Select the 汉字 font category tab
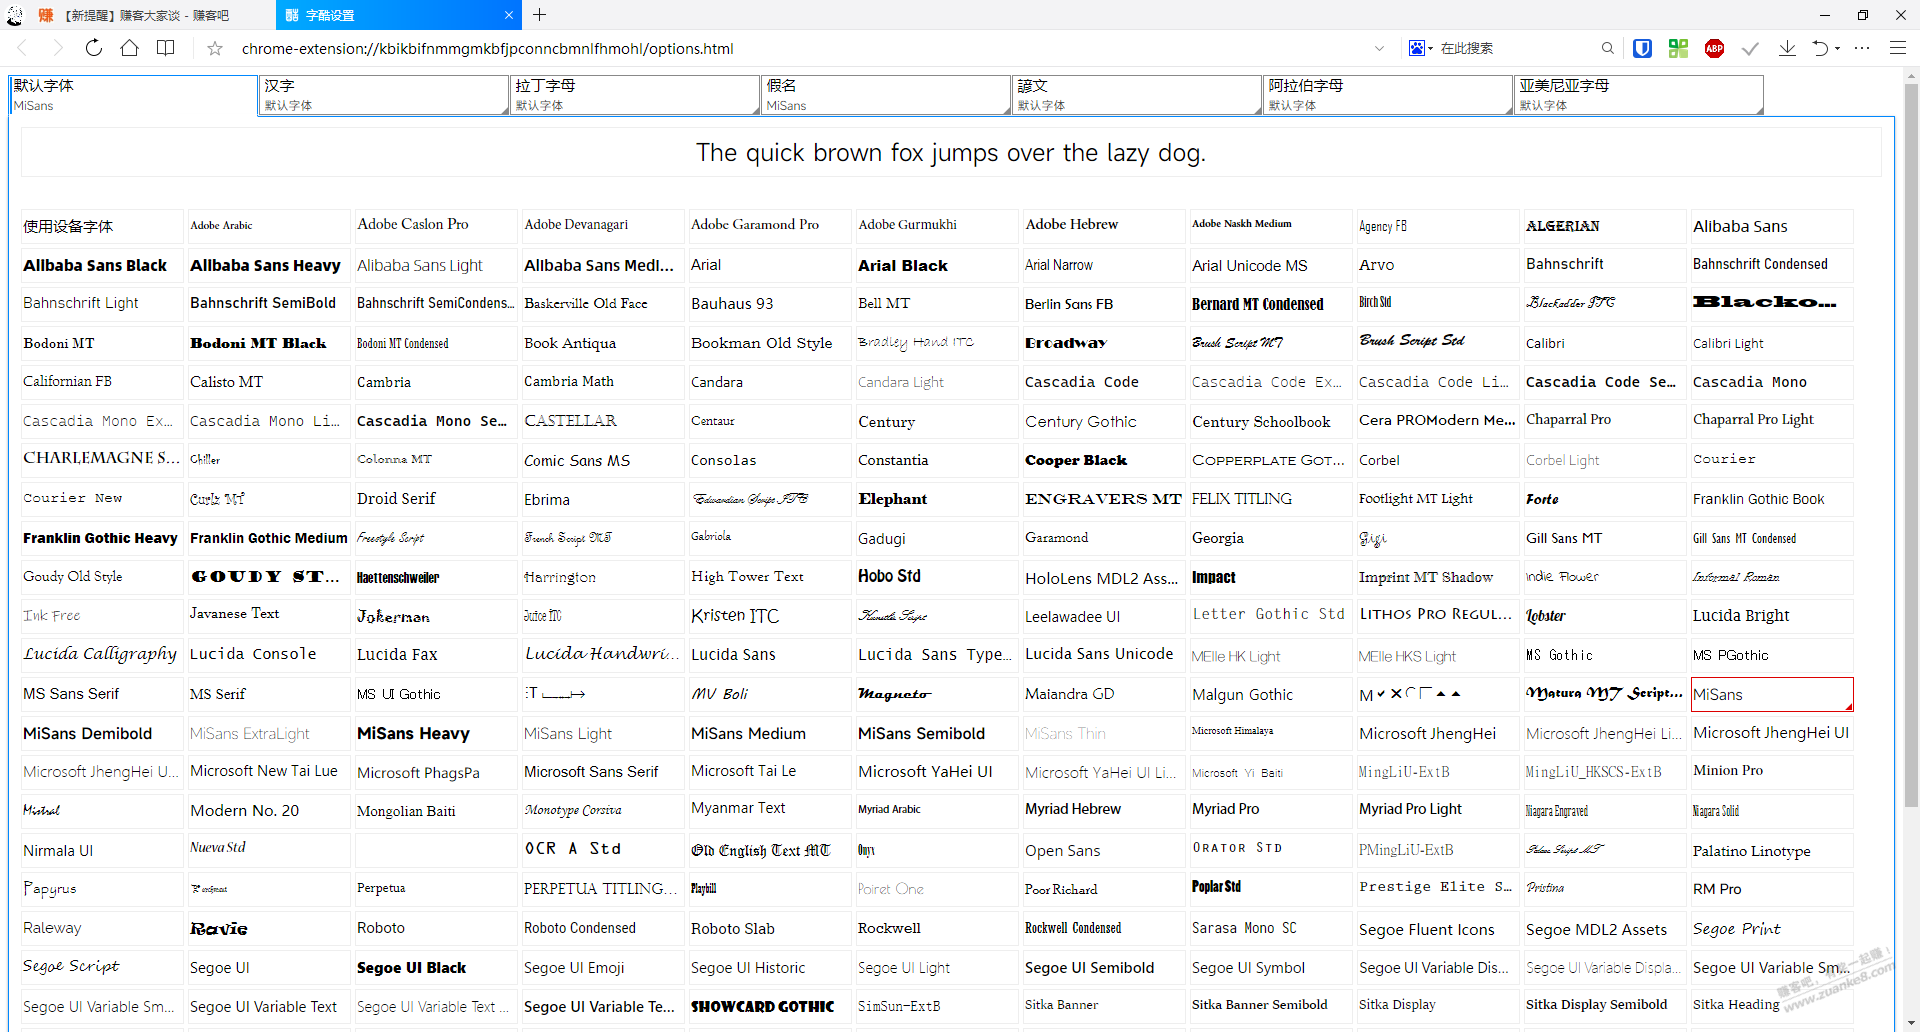 384,95
